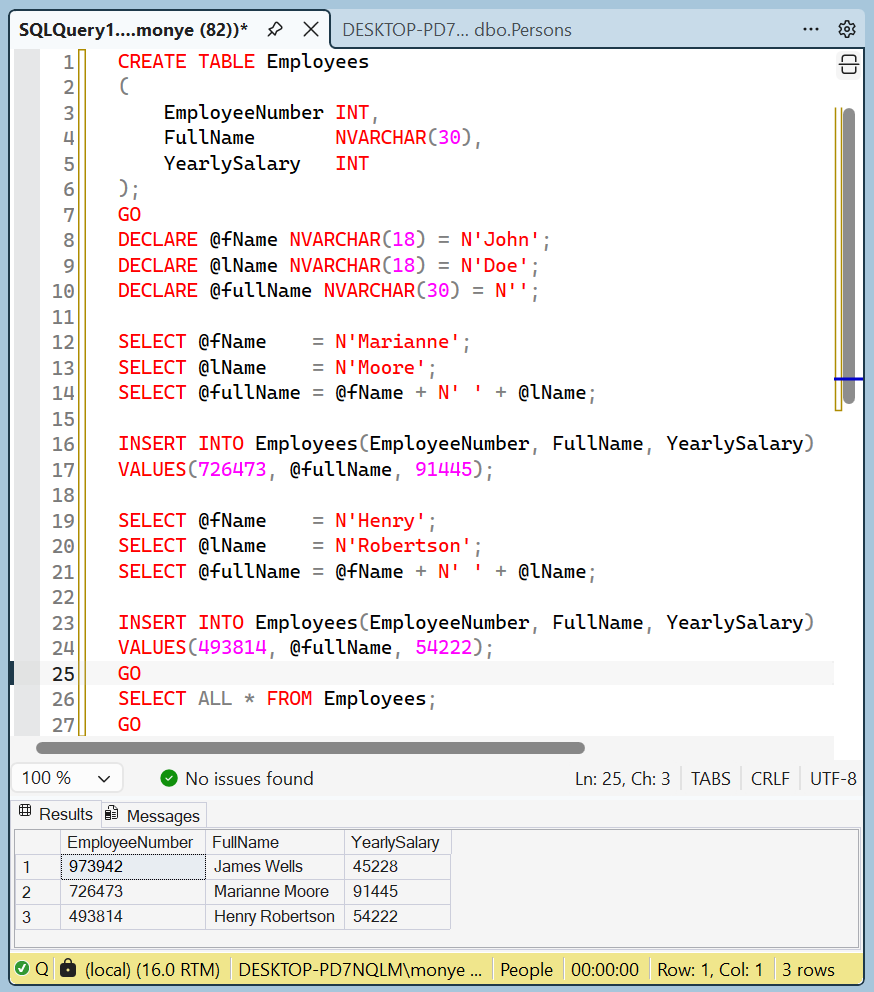This screenshot has width=874, height=992.
Task: Click the People database status
Action: 526,969
